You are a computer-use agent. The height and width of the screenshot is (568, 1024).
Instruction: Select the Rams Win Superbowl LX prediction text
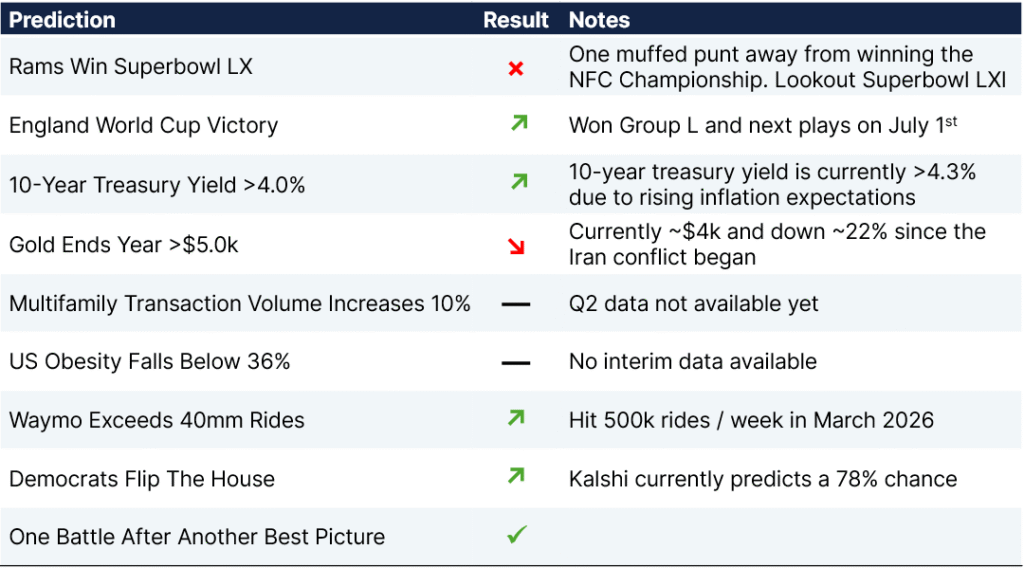[131, 67]
